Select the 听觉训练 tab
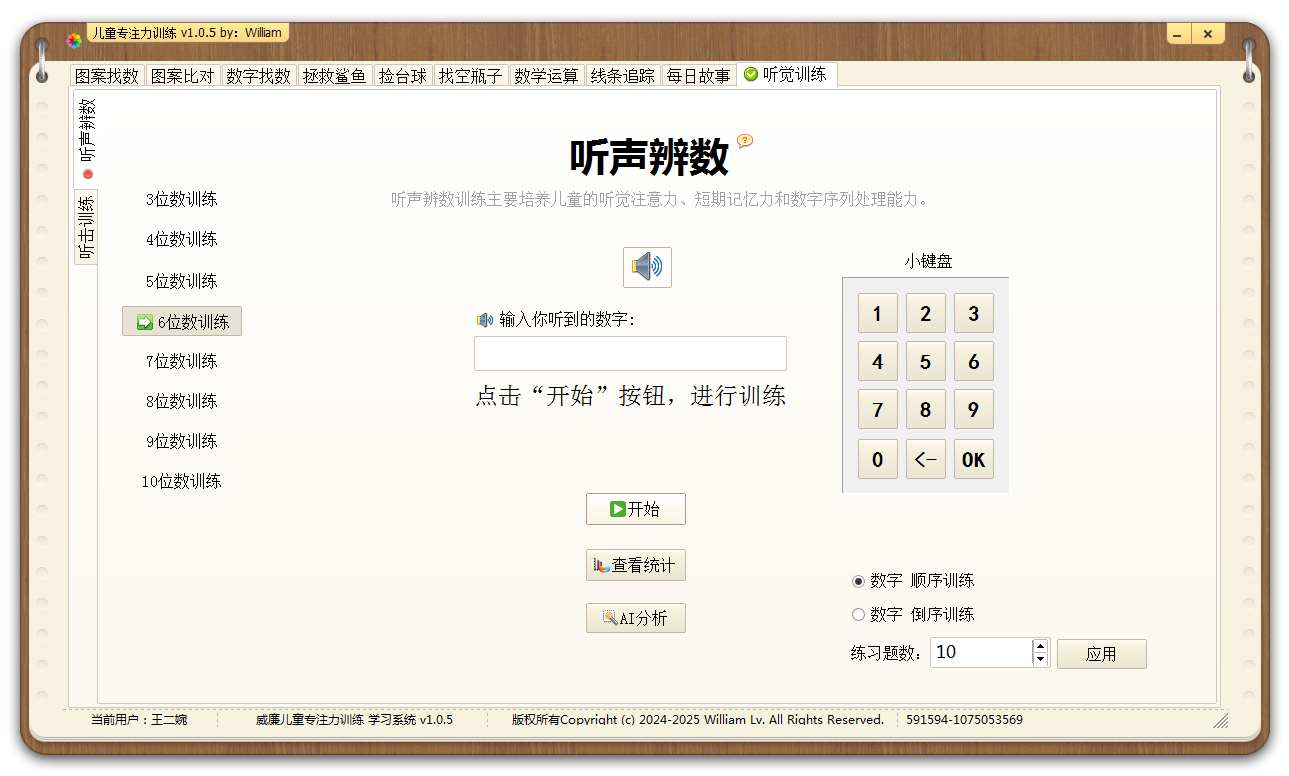Viewport: 1289px width, 776px height. click(x=786, y=74)
